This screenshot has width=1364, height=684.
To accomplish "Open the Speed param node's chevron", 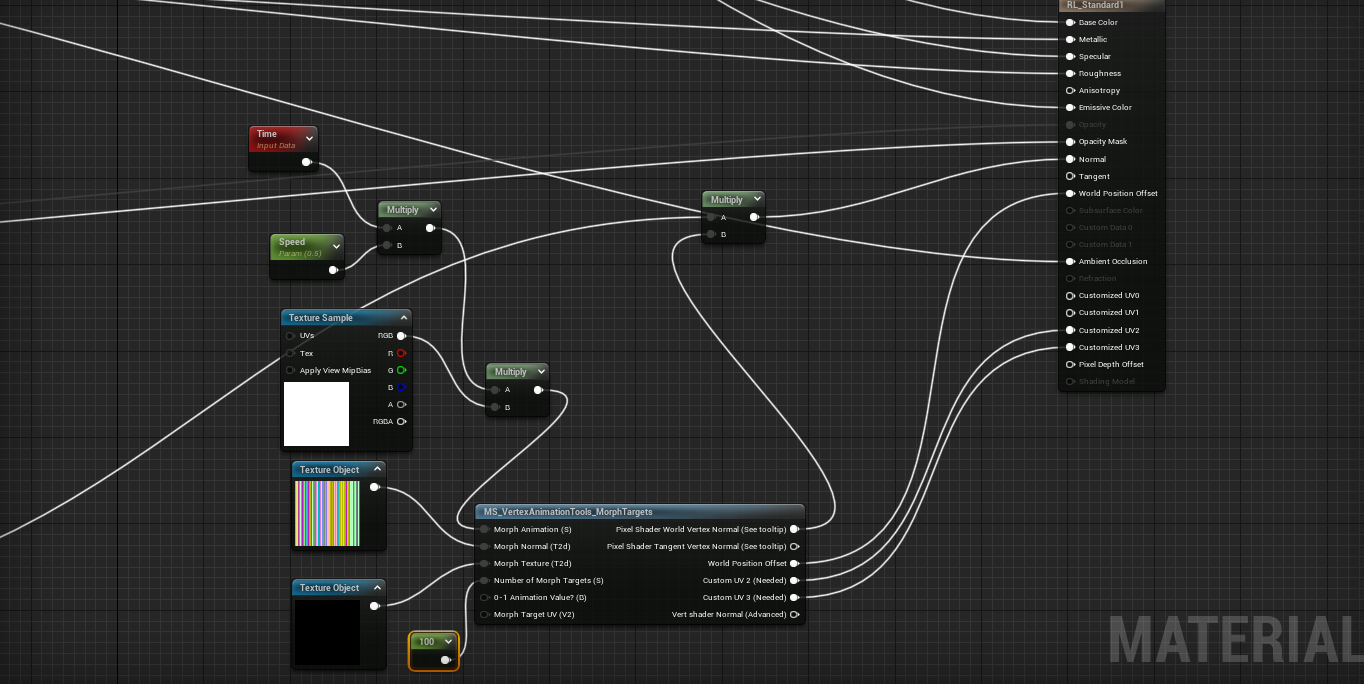I will pos(335,247).
